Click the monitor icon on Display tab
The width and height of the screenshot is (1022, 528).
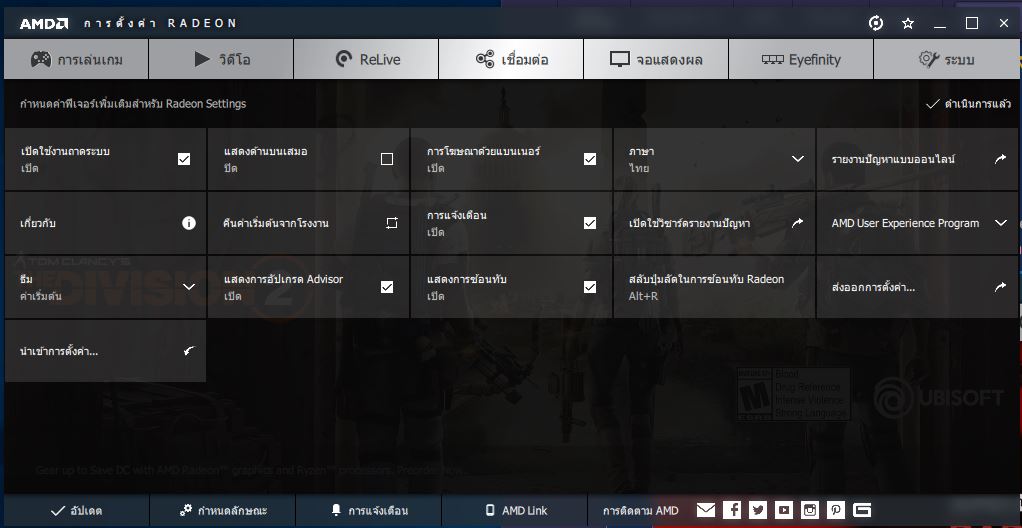pos(620,59)
